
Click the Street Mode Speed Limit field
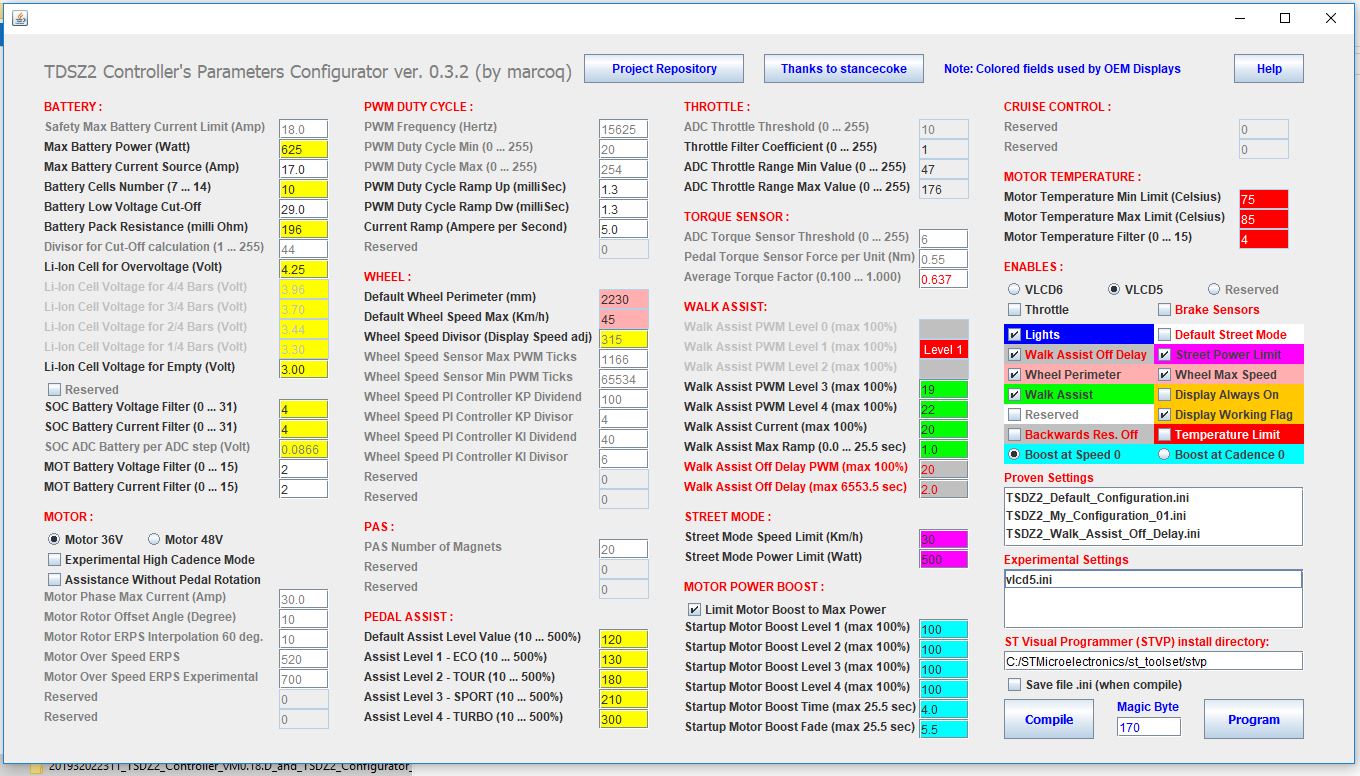click(944, 539)
